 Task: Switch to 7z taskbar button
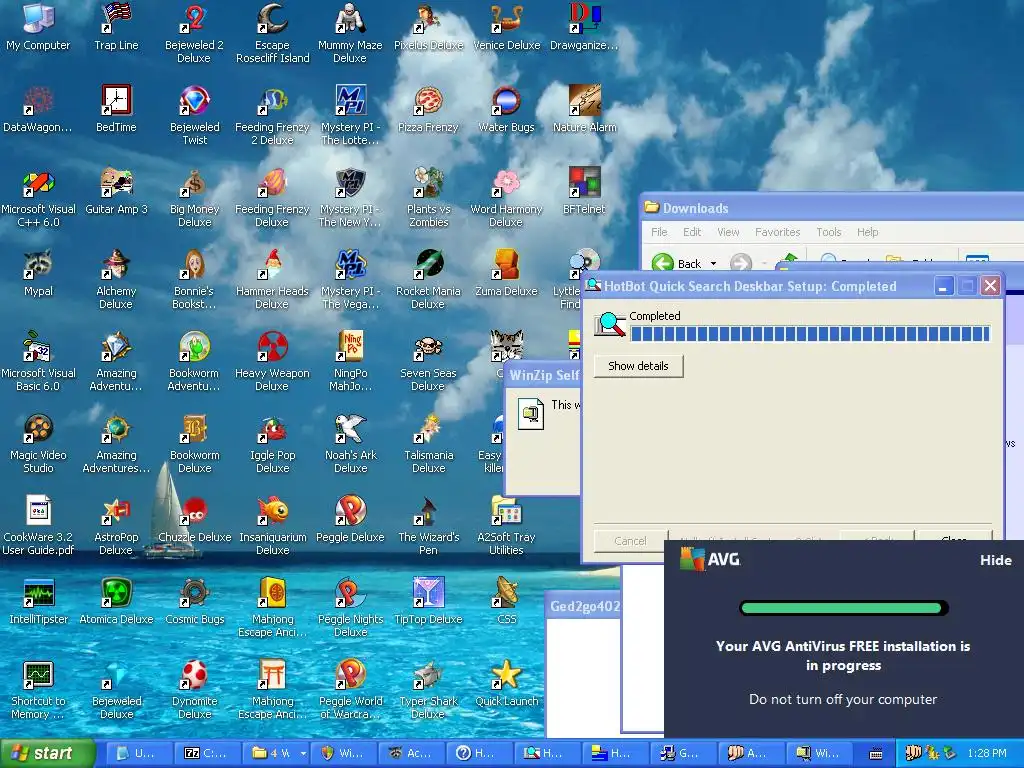tap(208, 753)
